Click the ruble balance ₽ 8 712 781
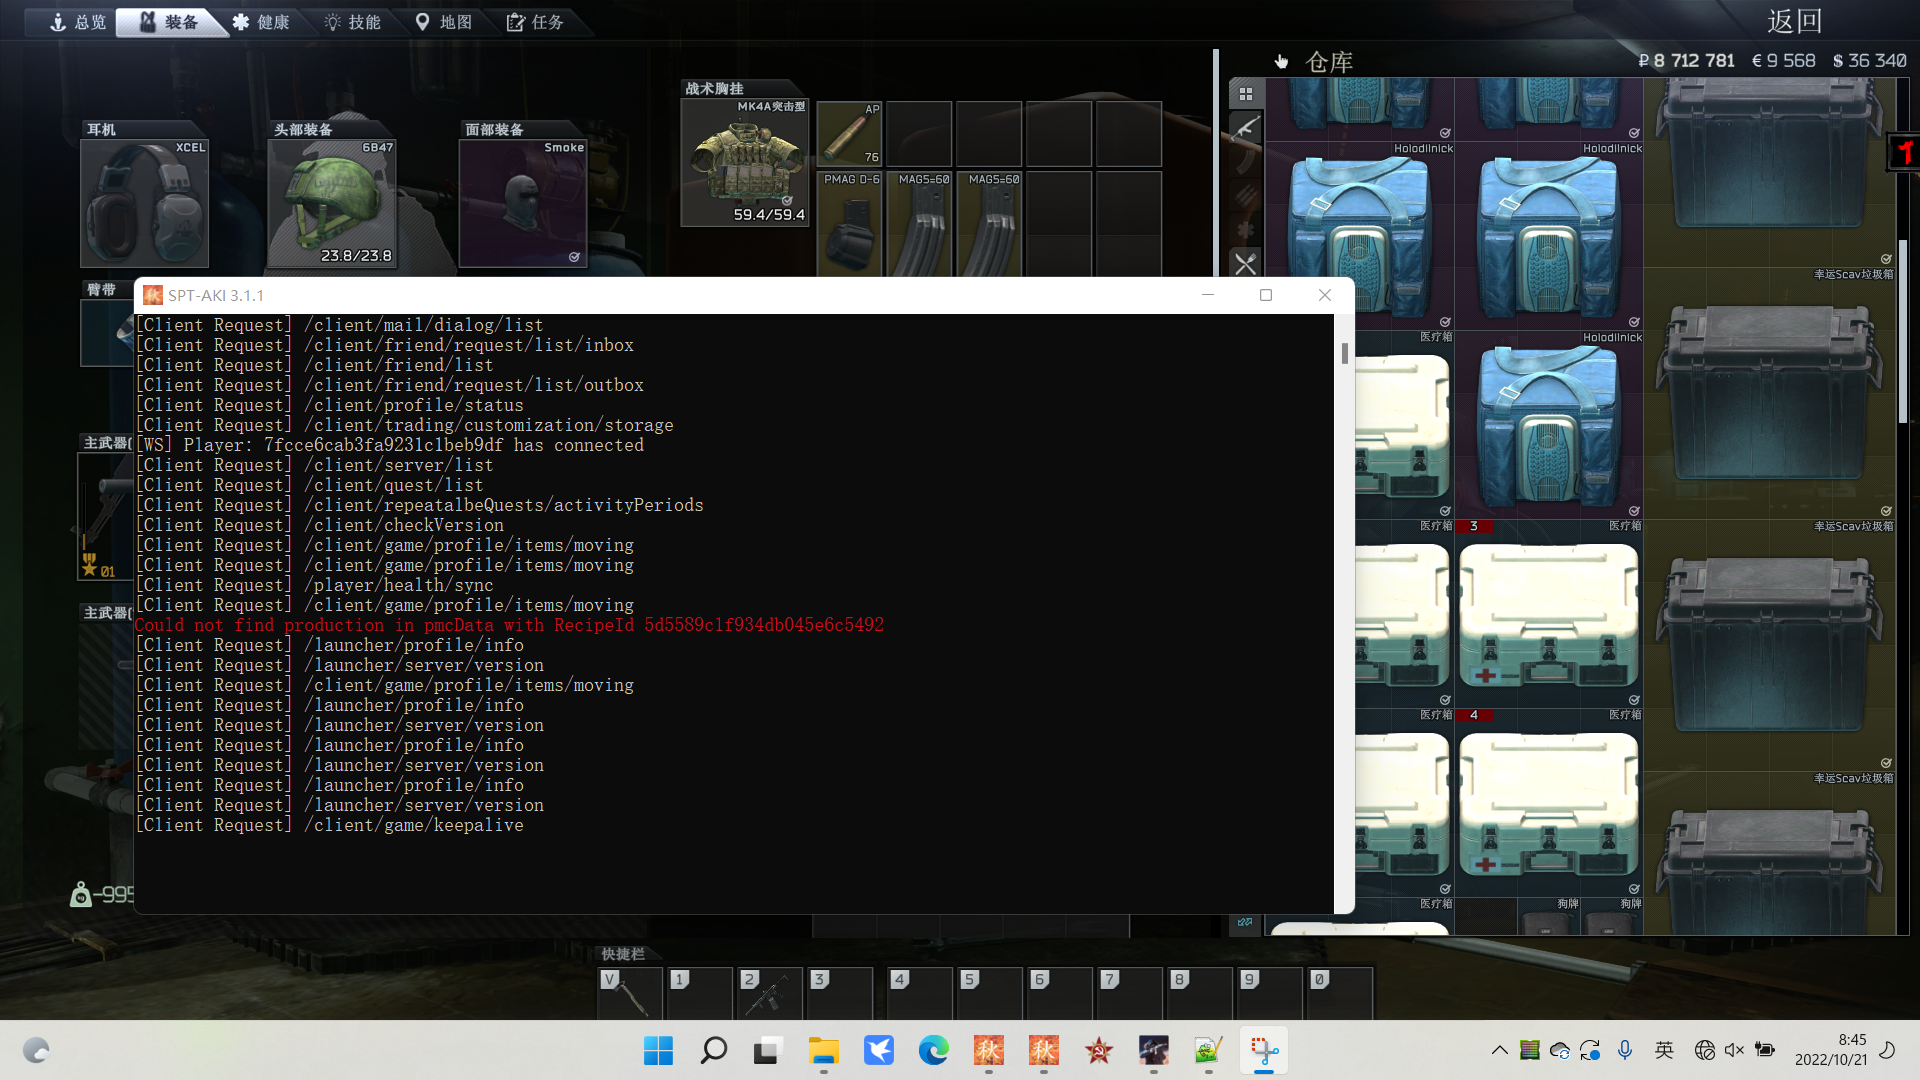Screen dimensions: 1920x1080 (x=1686, y=61)
